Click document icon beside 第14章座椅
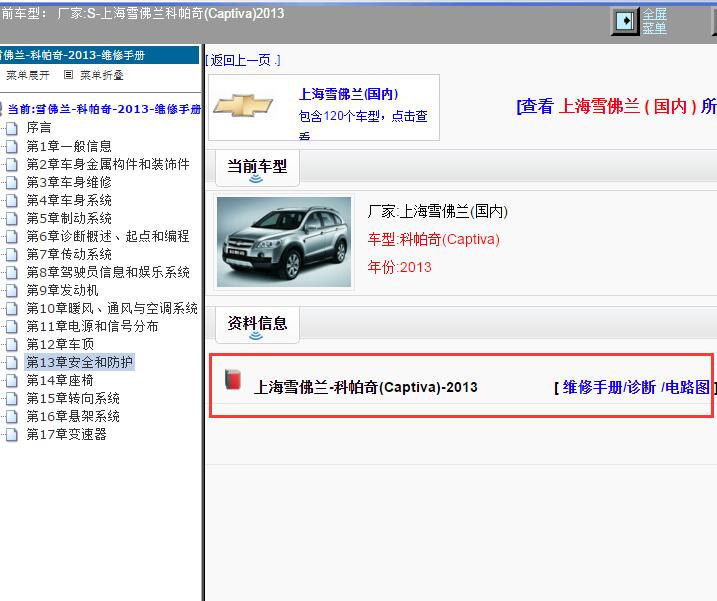The height and width of the screenshot is (601, 717). (x=12, y=381)
